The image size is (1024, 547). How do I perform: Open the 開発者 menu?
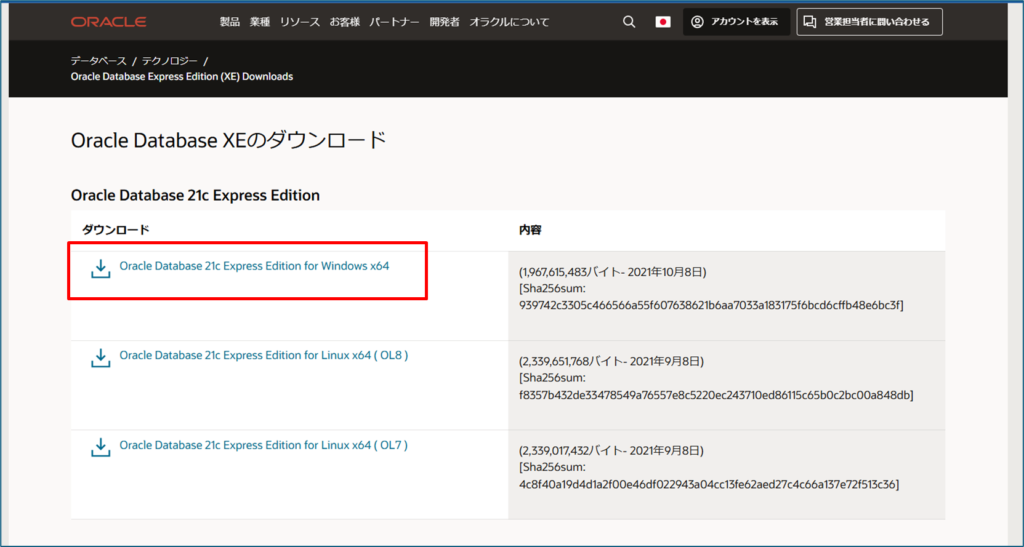click(x=444, y=22)
